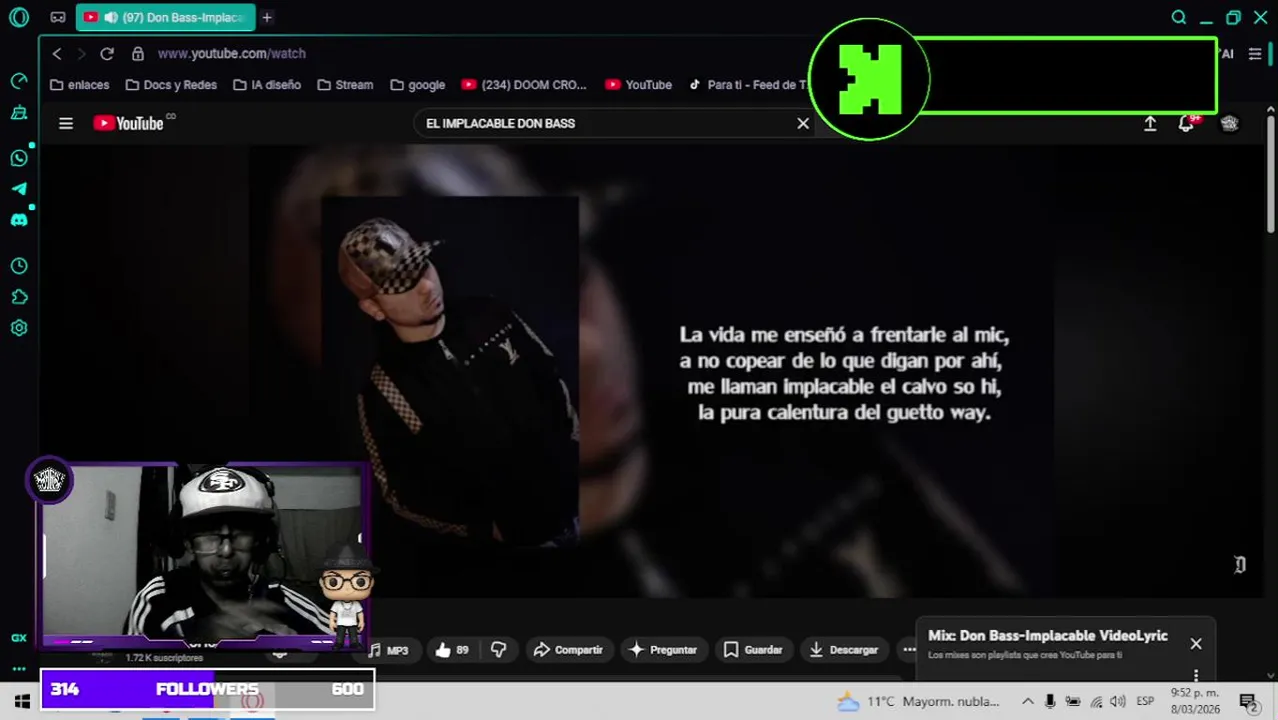Open Discord in the Opera sidebar

[x=19, y=220]
